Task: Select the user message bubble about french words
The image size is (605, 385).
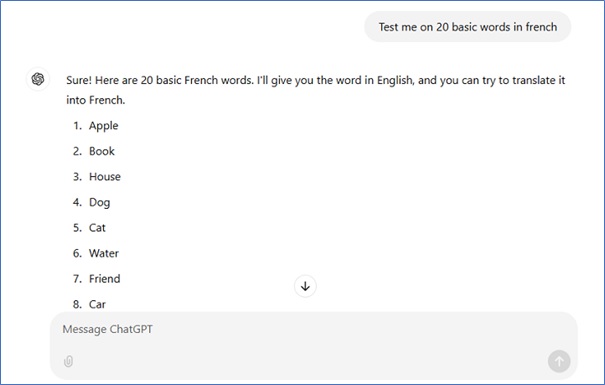Action: point(468,27)
